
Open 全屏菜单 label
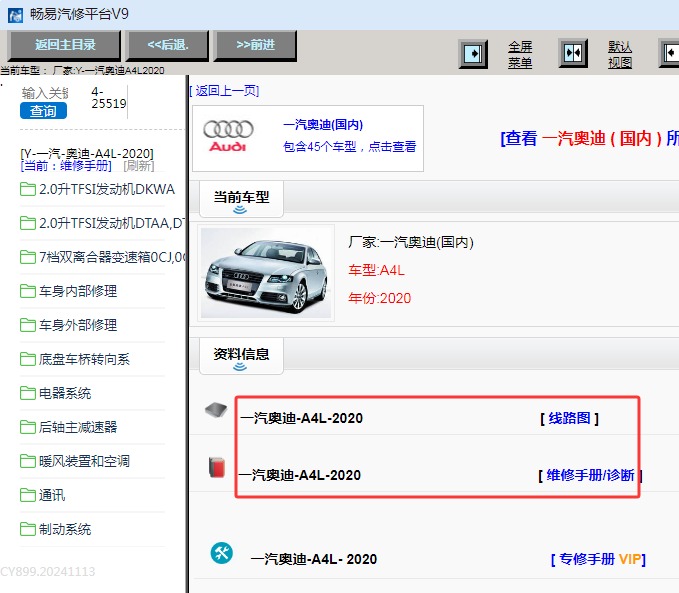tap(520, 55)
